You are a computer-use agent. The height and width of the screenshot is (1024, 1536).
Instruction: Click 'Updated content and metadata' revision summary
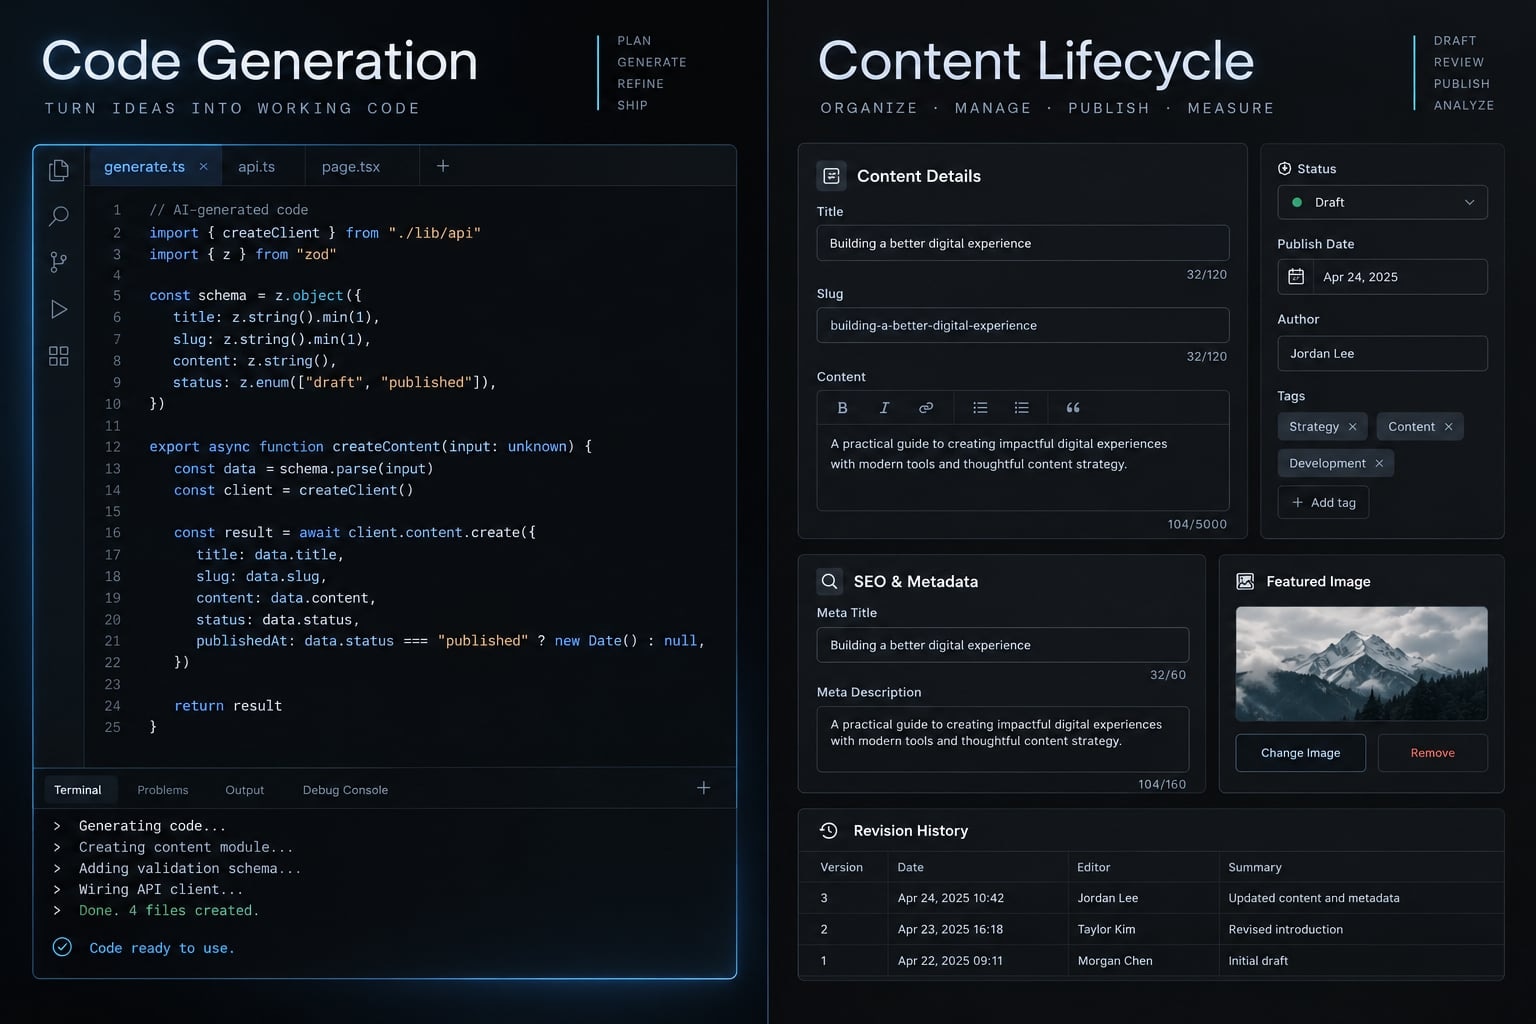pyautogui.click(x=1313, y=898)
